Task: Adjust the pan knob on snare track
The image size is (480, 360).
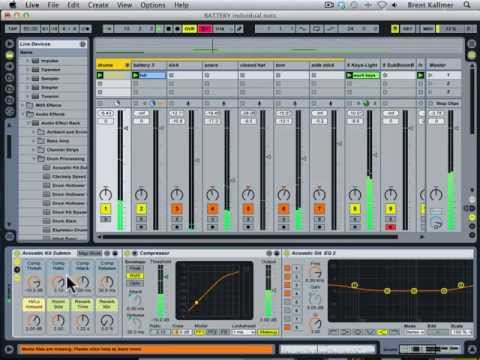Action: (212, 194)
